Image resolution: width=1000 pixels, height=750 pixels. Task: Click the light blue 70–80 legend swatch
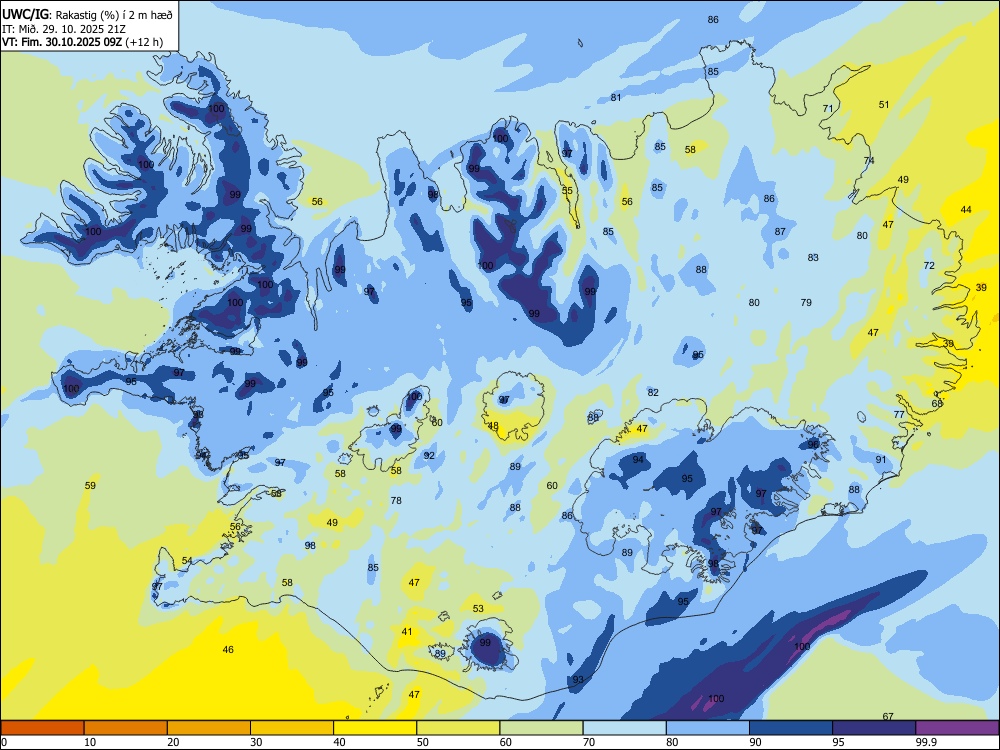(x=624, y=728)
